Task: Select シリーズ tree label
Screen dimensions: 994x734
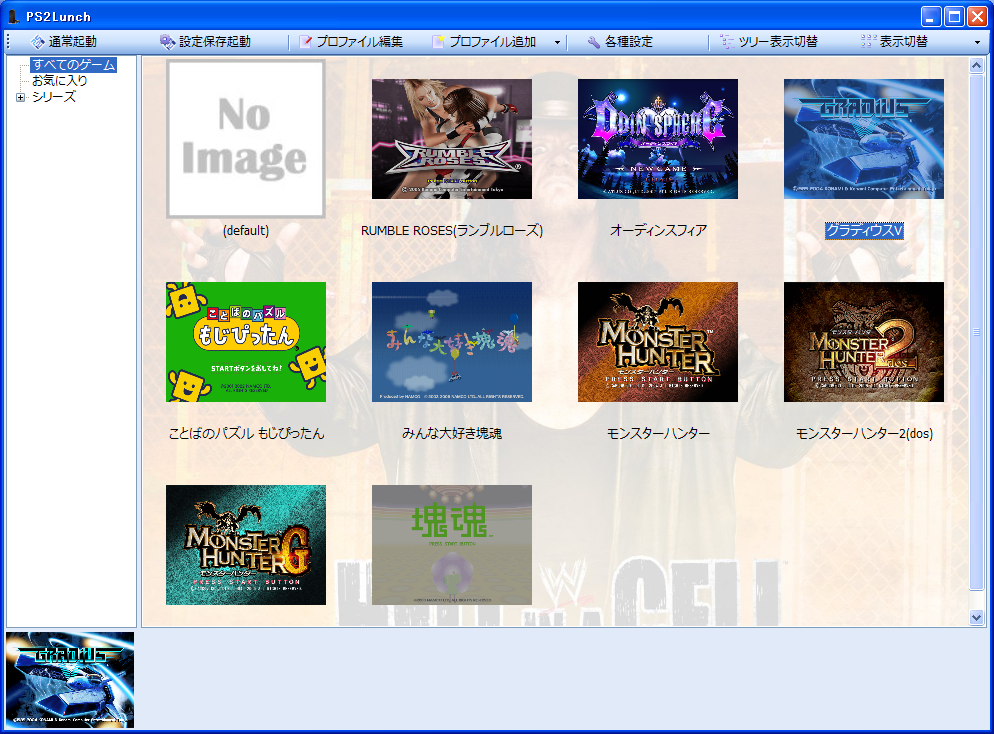Action: (54, 97)
